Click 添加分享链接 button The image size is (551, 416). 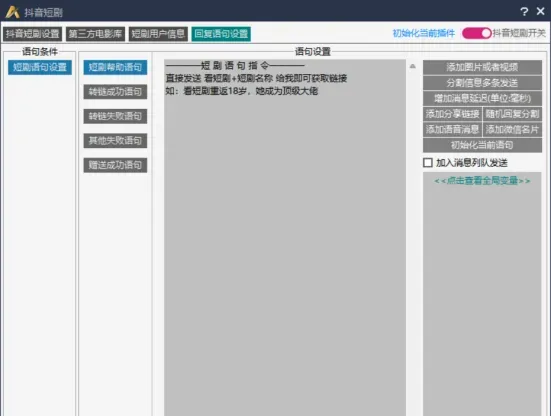(x=452, y=114)
